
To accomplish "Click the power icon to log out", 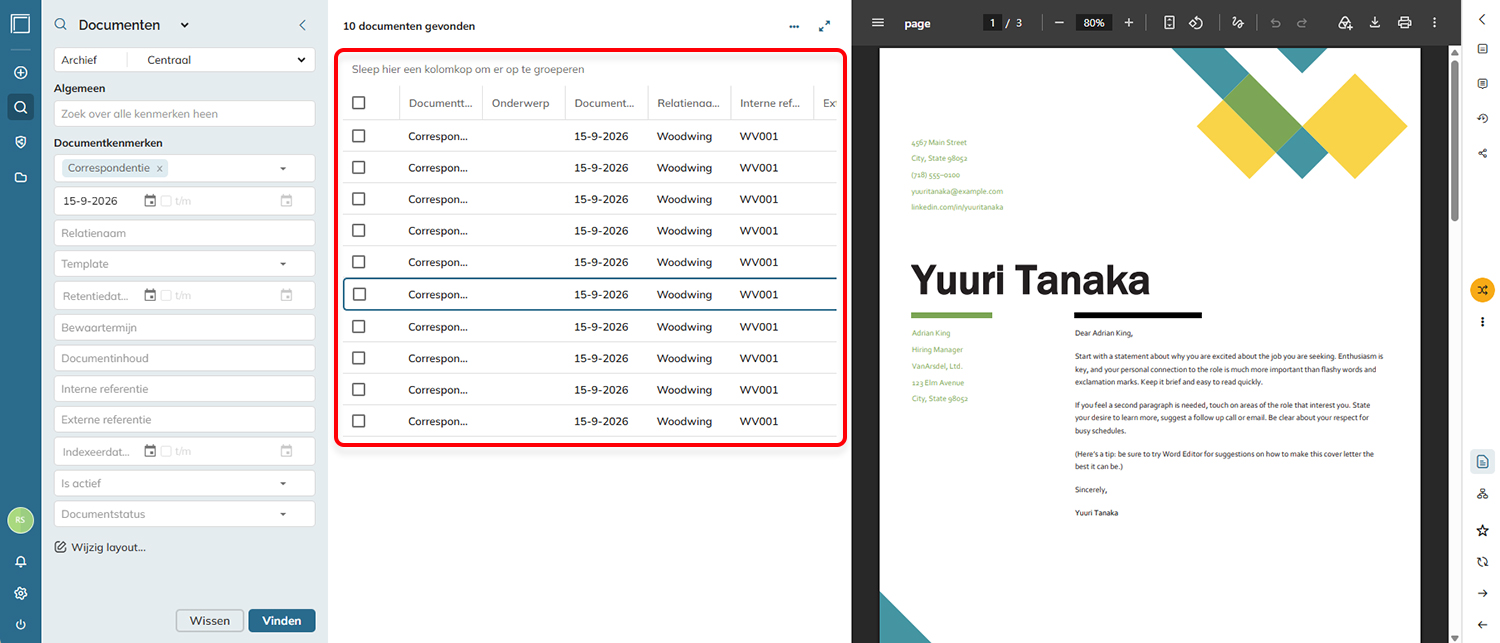I will pyautogui.click(x=20, y=625).
